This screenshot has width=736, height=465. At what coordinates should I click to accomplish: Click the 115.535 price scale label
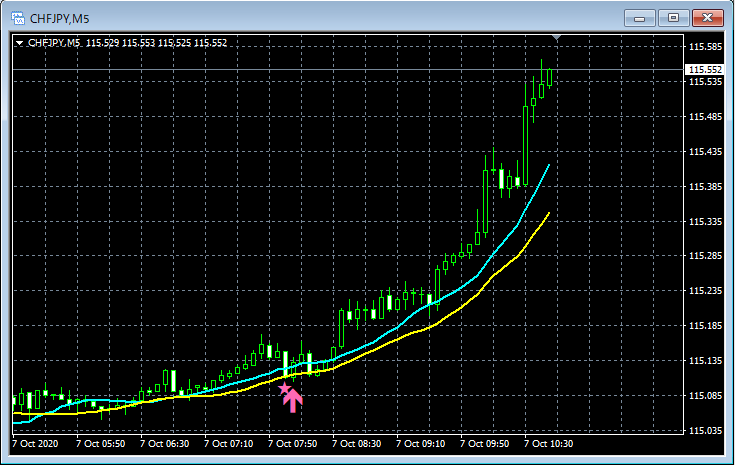705,82
